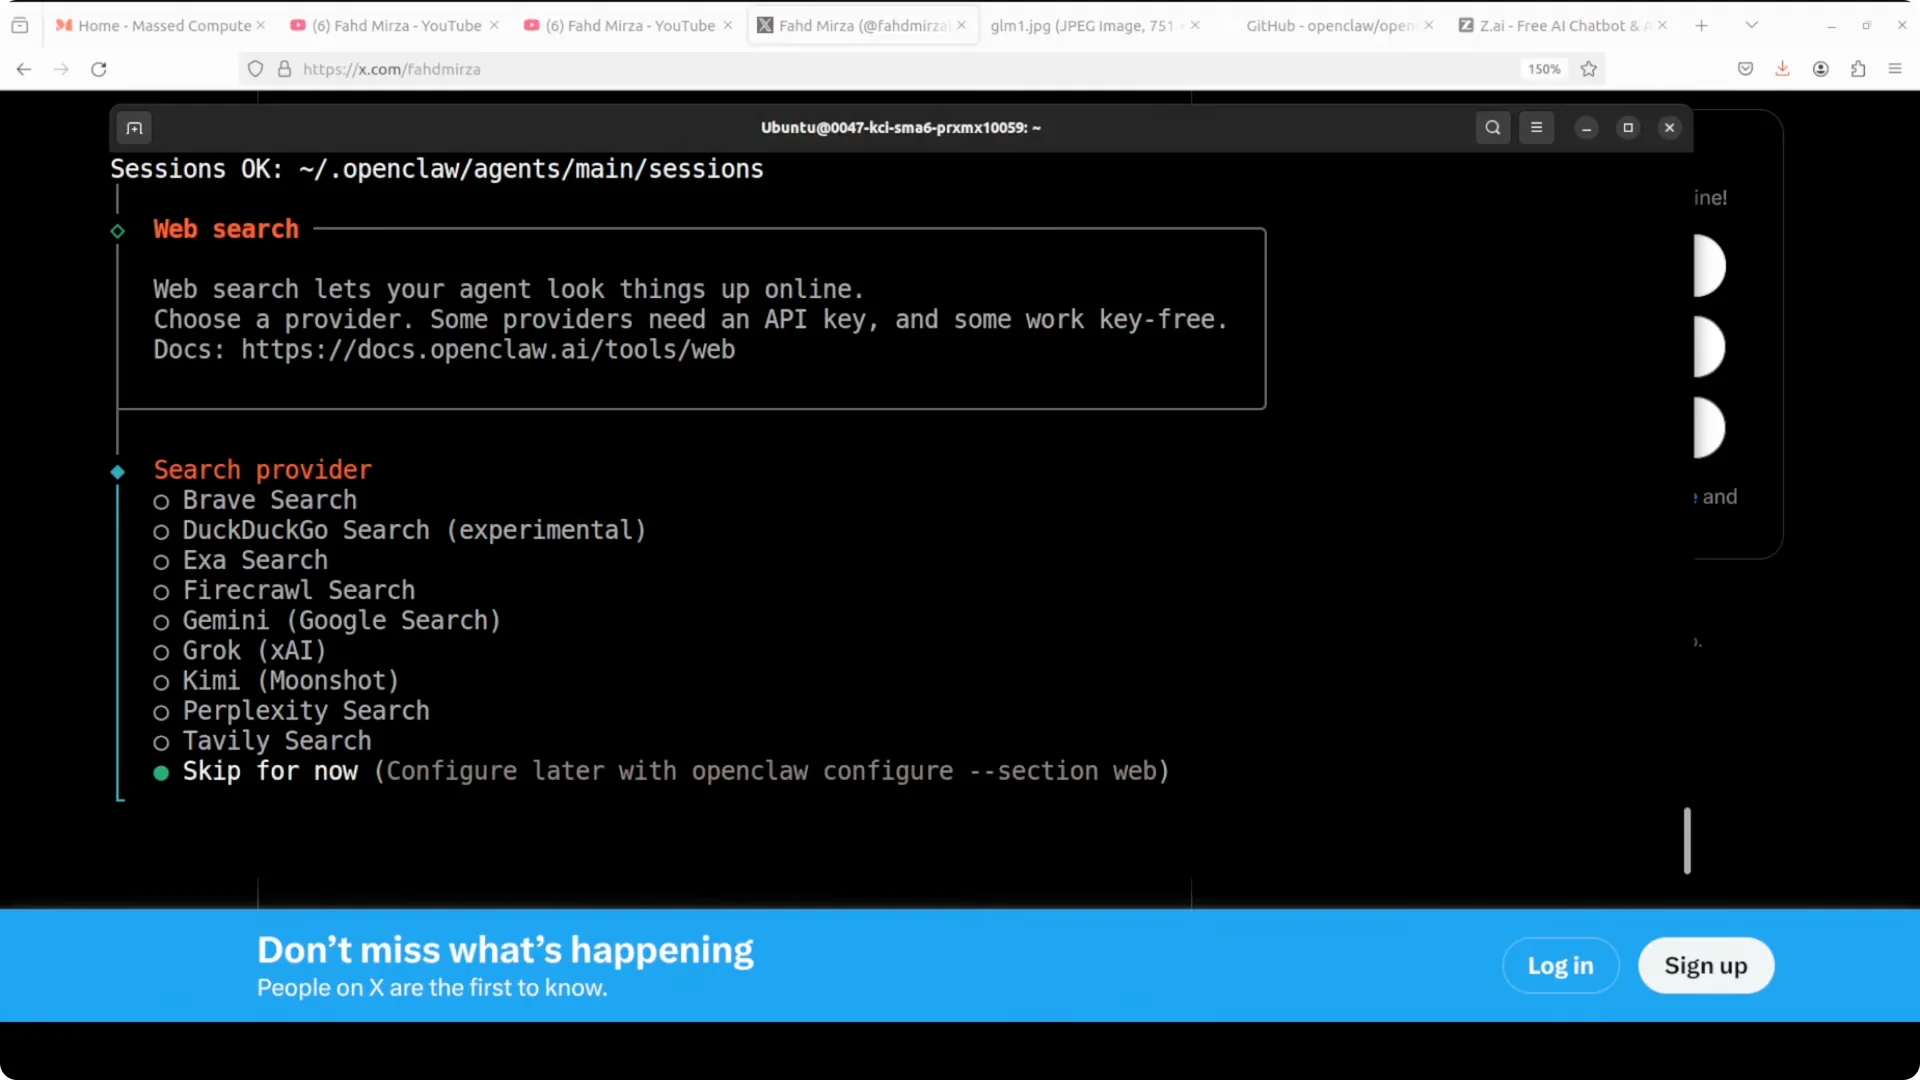This screenshot has width=1920, height=1080.
Task: Open new terminal tab icon
Action: pyautogui.click(x=134, y=128)
